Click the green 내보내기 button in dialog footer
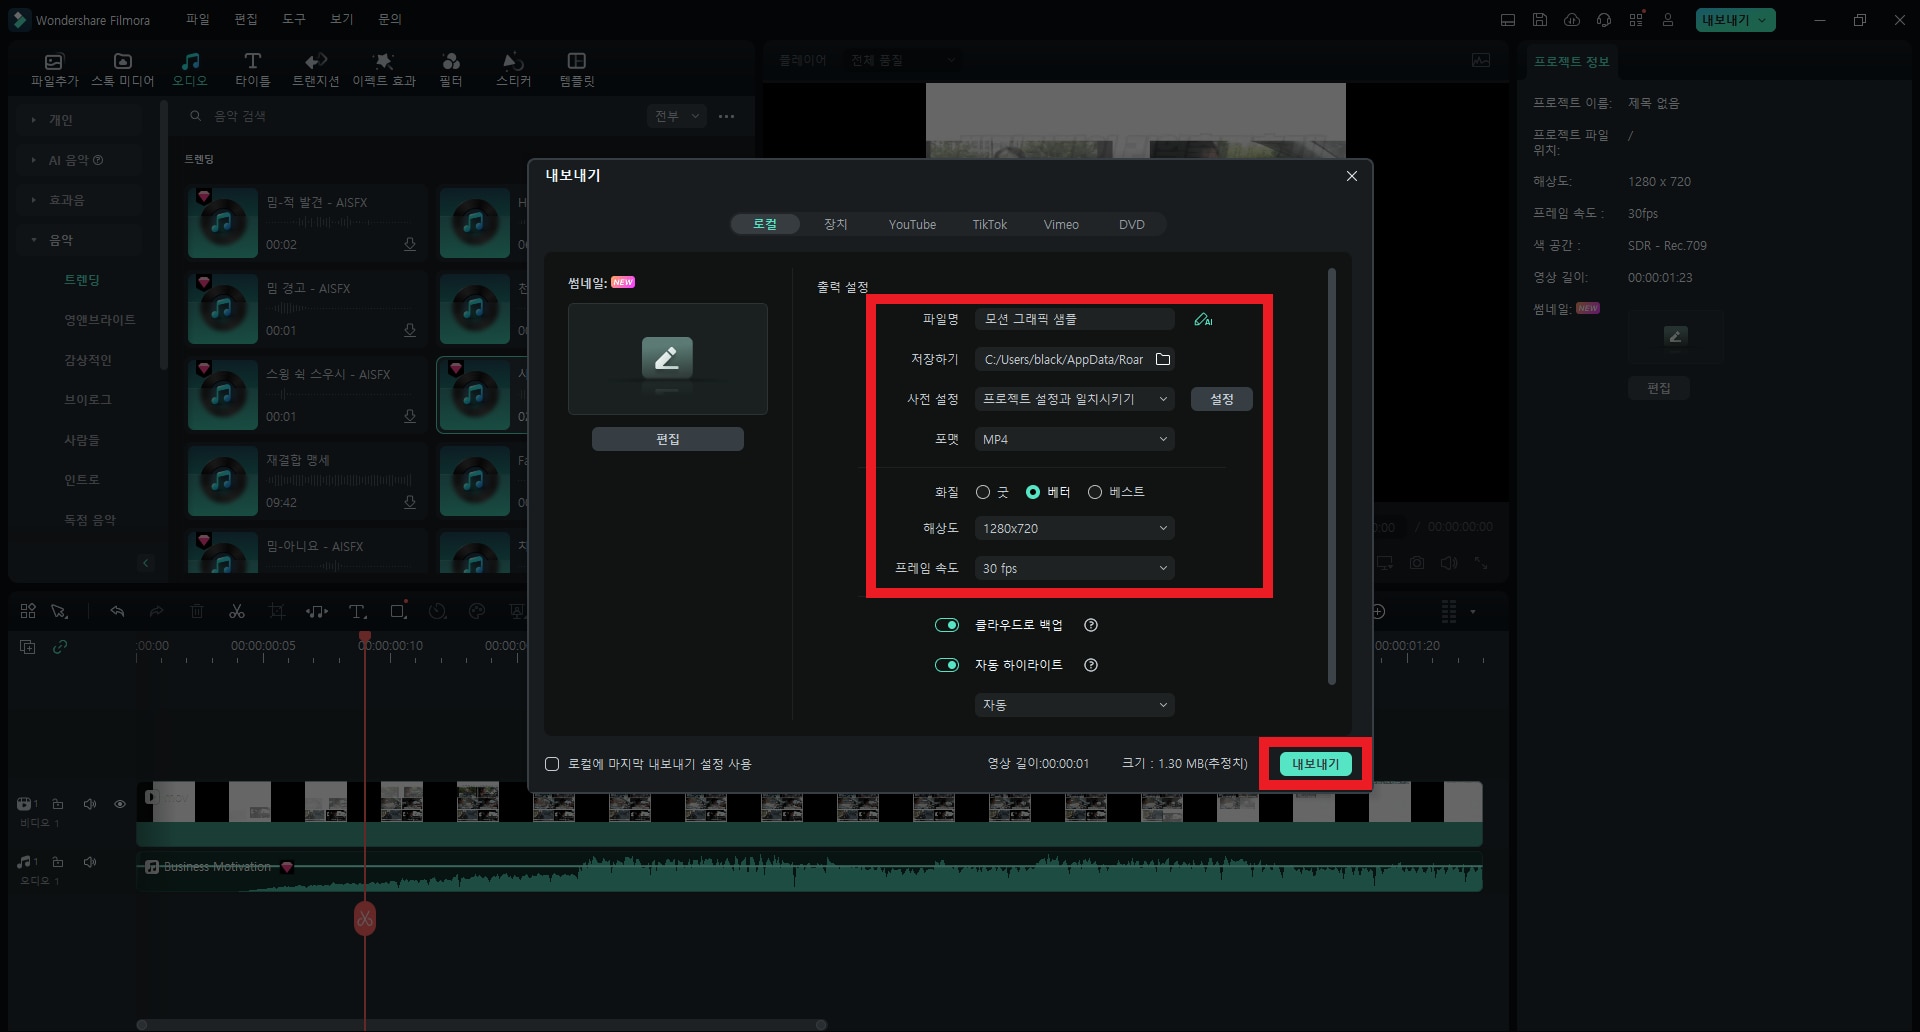The image size is (1920, 1032). coord(1315,764)
